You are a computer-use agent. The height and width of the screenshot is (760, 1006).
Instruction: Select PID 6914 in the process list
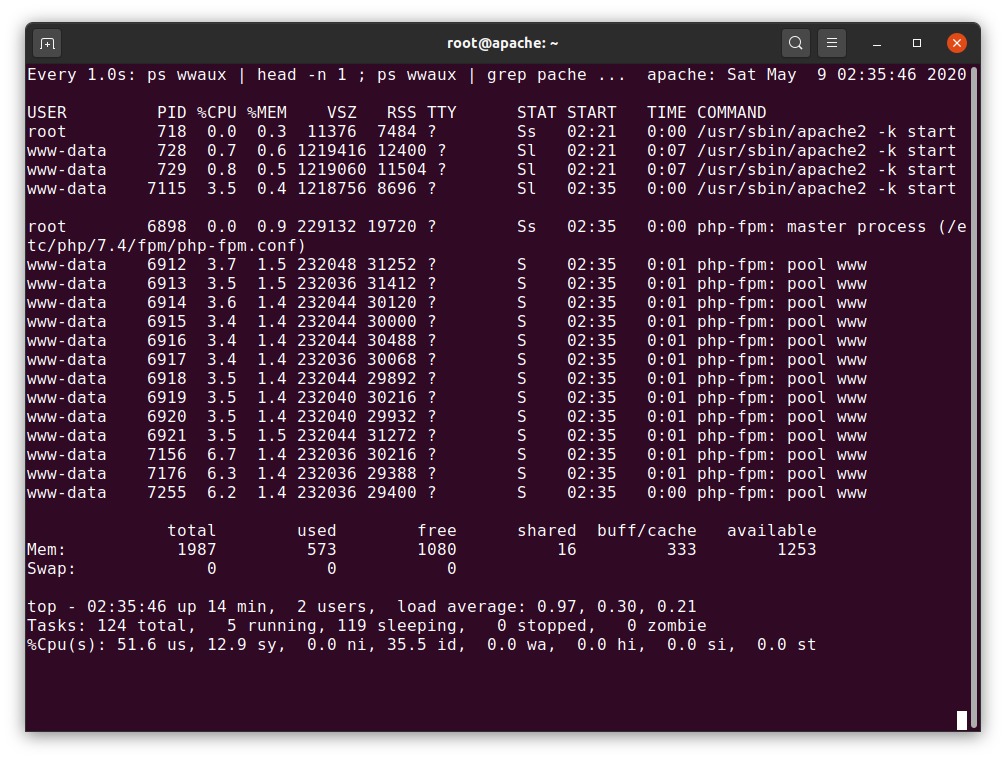coord(167,303)
